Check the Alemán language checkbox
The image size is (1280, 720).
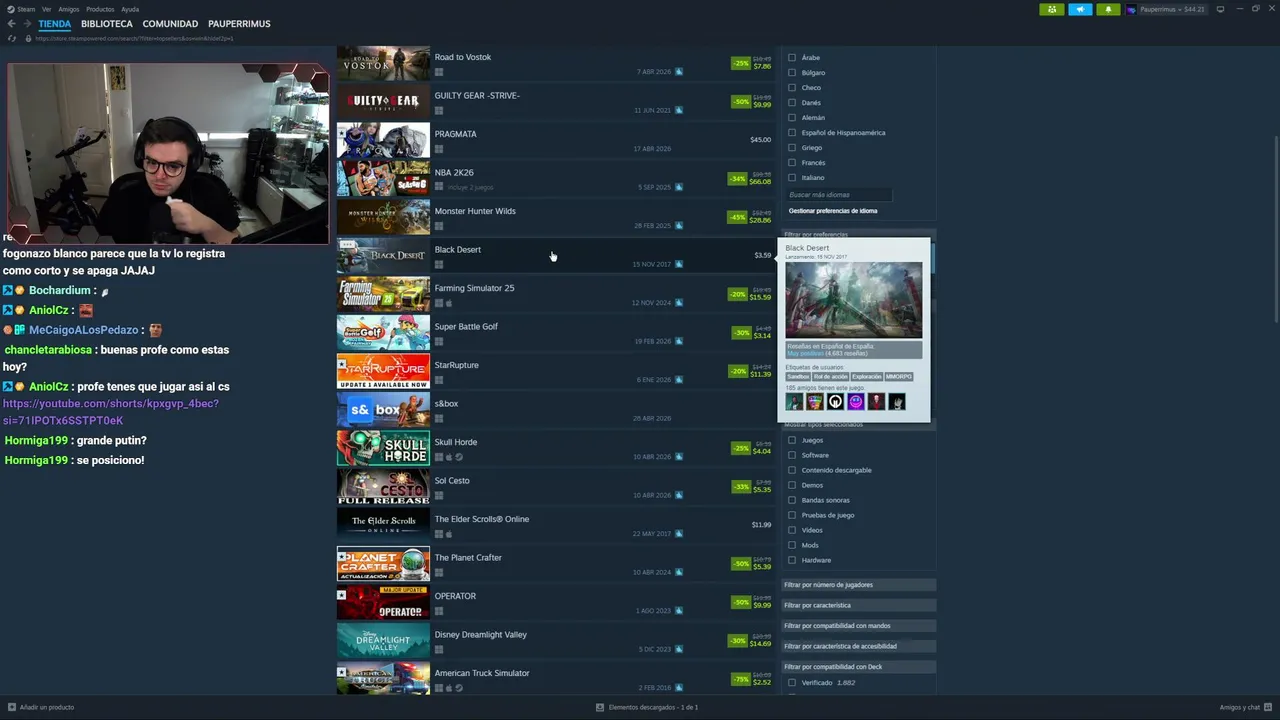(792, 118)
